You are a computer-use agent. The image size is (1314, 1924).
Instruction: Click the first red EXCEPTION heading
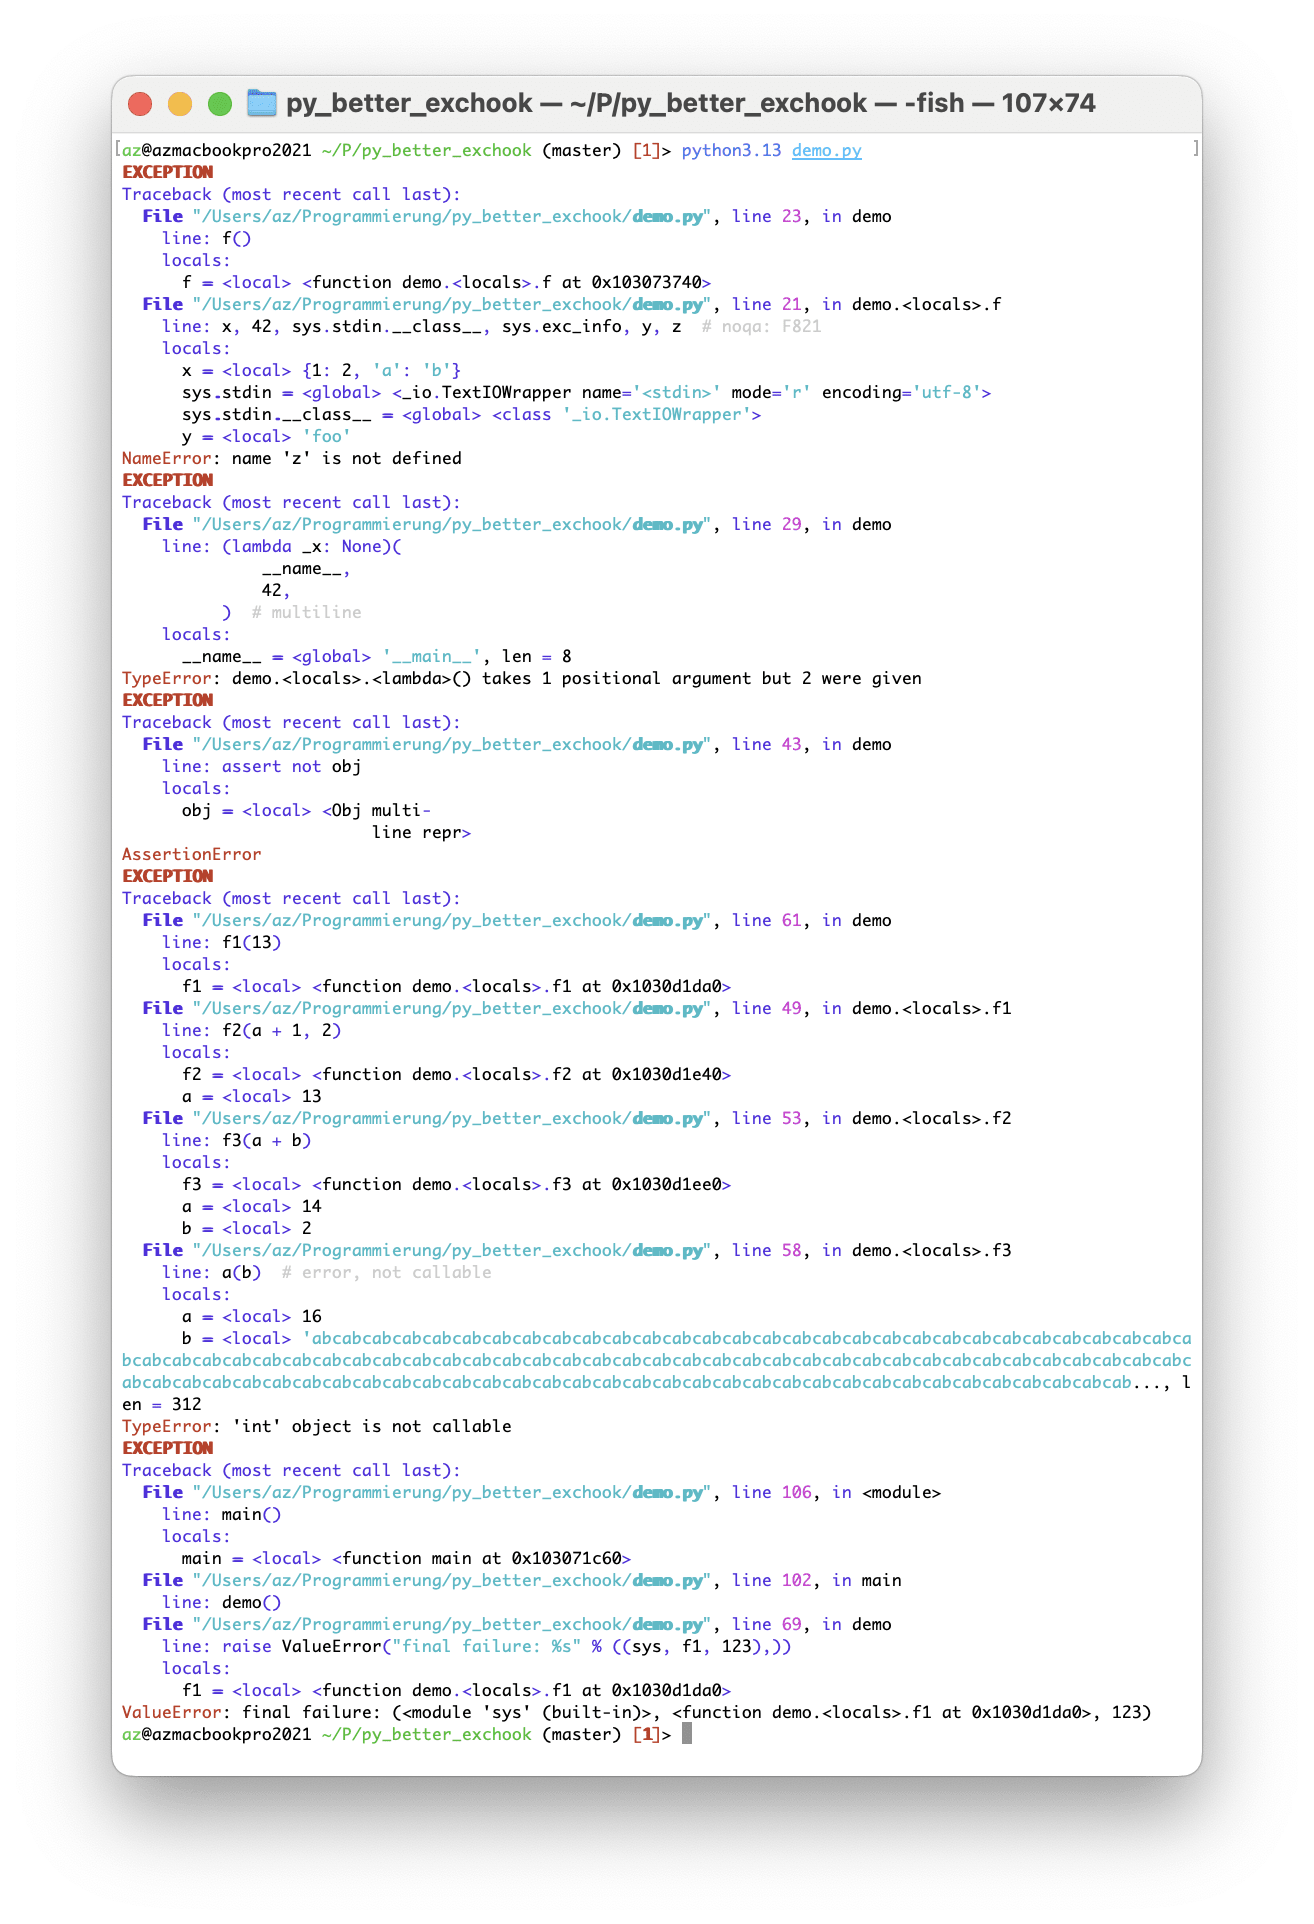tap(167, 172)
